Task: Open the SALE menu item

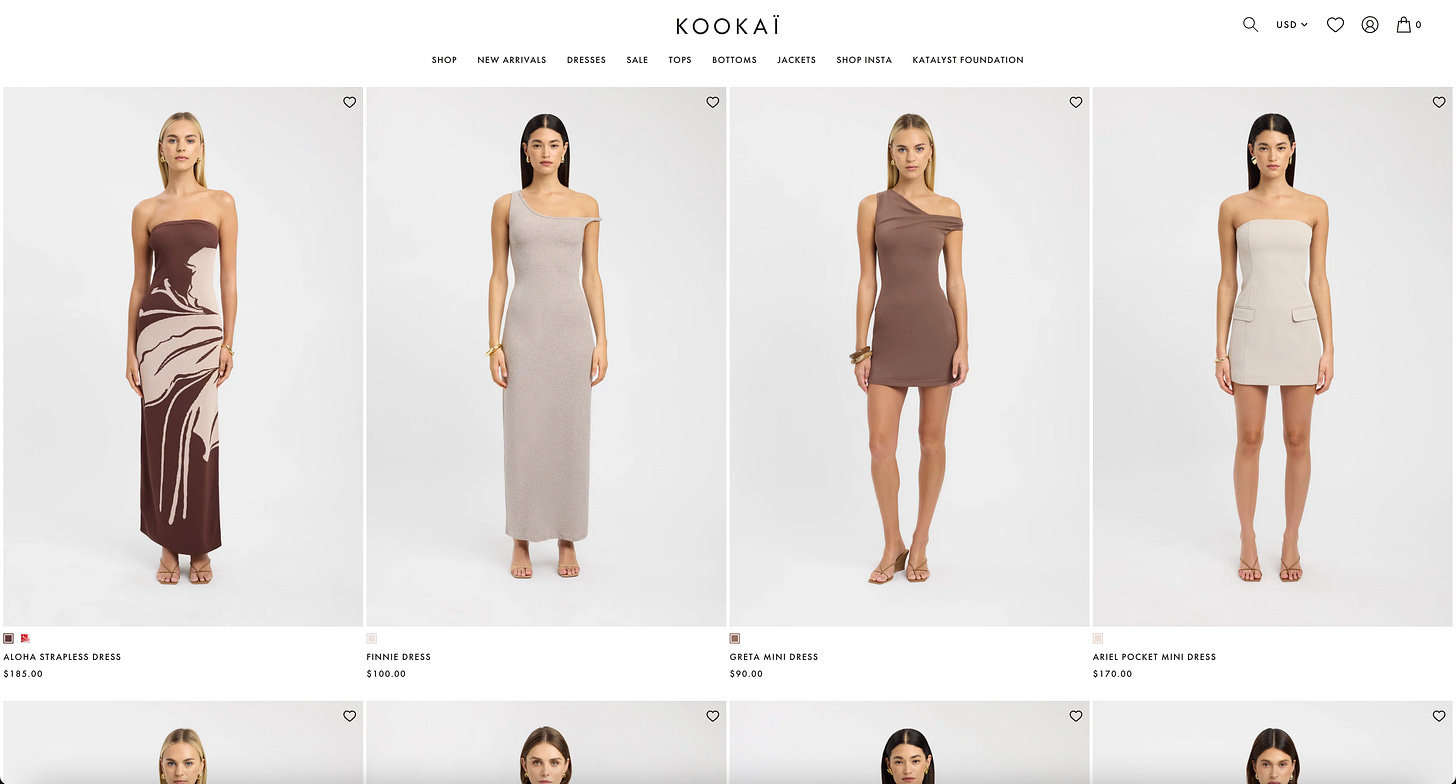Action: 637,60
